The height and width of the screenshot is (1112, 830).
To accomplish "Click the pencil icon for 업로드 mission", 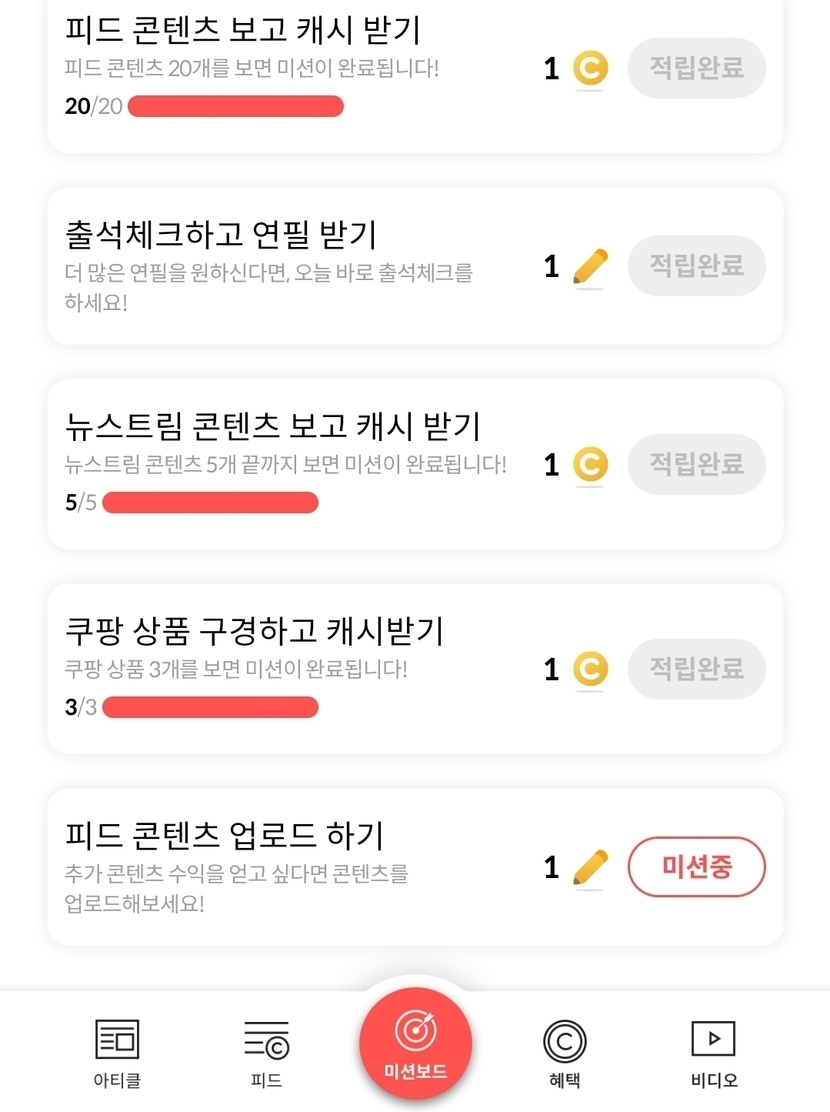I will click(590, 867).
